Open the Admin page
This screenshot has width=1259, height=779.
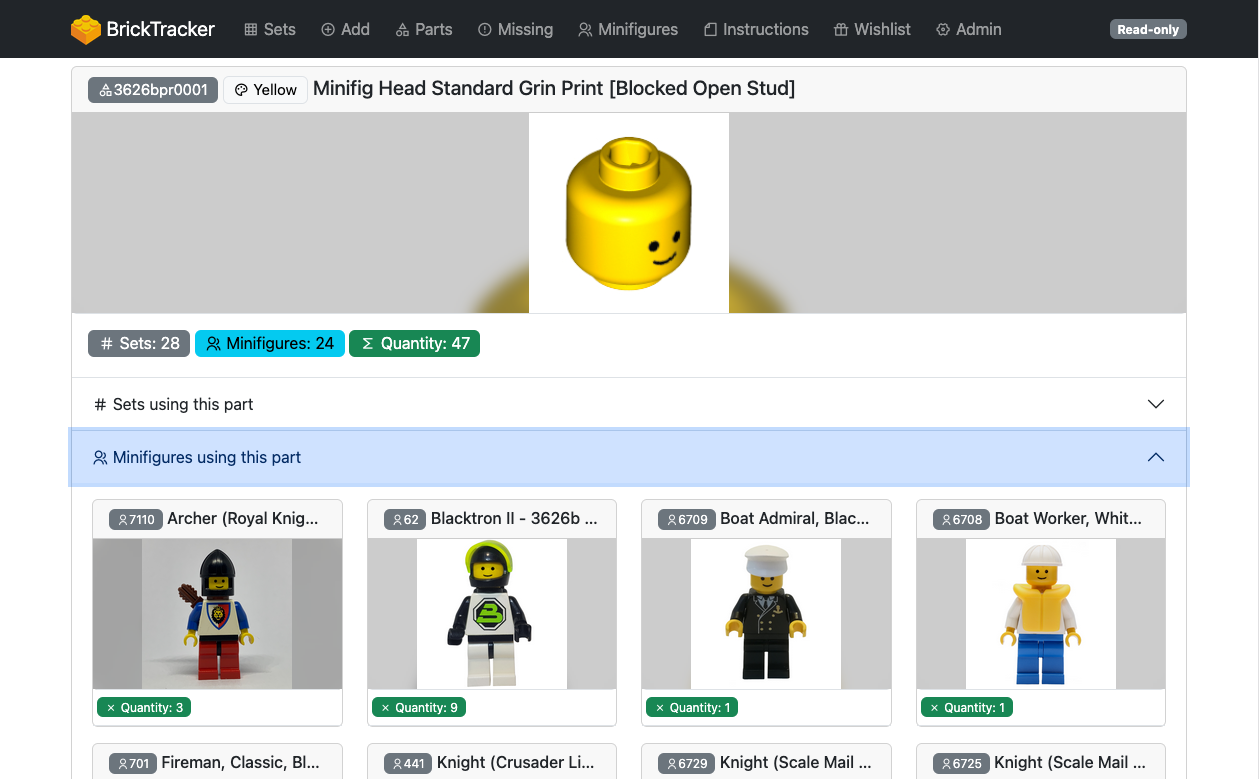point(968,29)
